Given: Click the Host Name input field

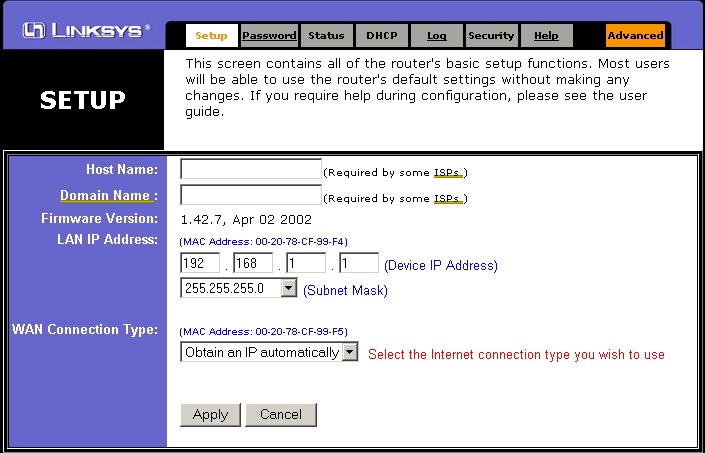Looking at the screenshot, I should coord(251,169).
